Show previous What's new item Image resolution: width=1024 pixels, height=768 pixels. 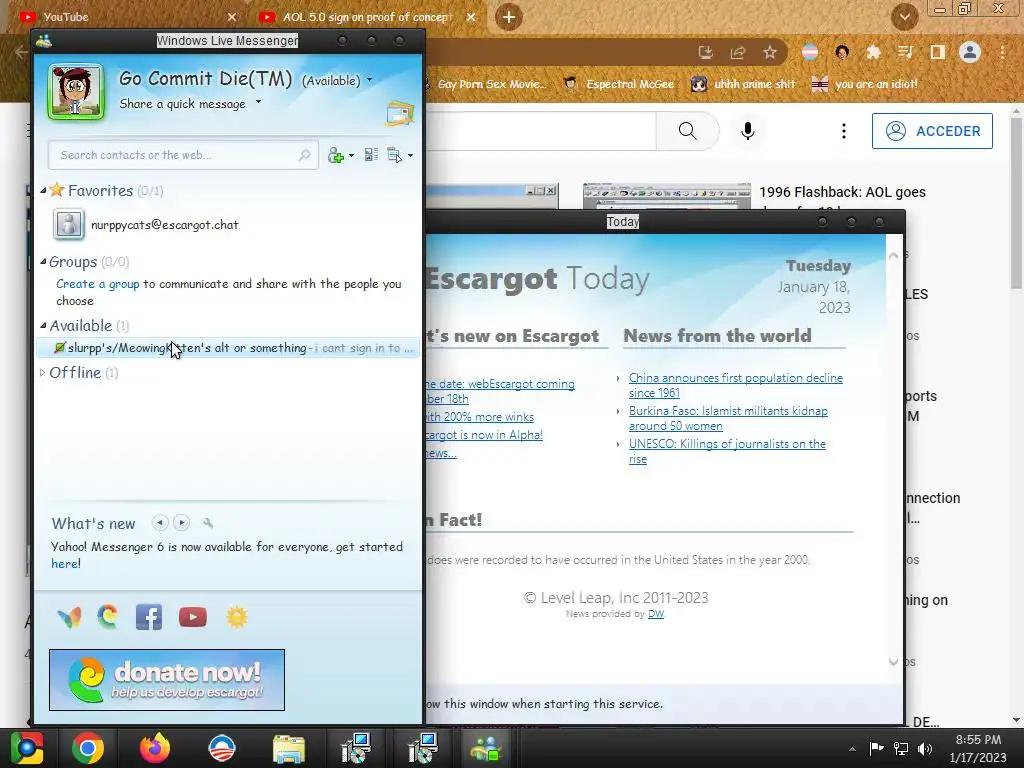160,522
